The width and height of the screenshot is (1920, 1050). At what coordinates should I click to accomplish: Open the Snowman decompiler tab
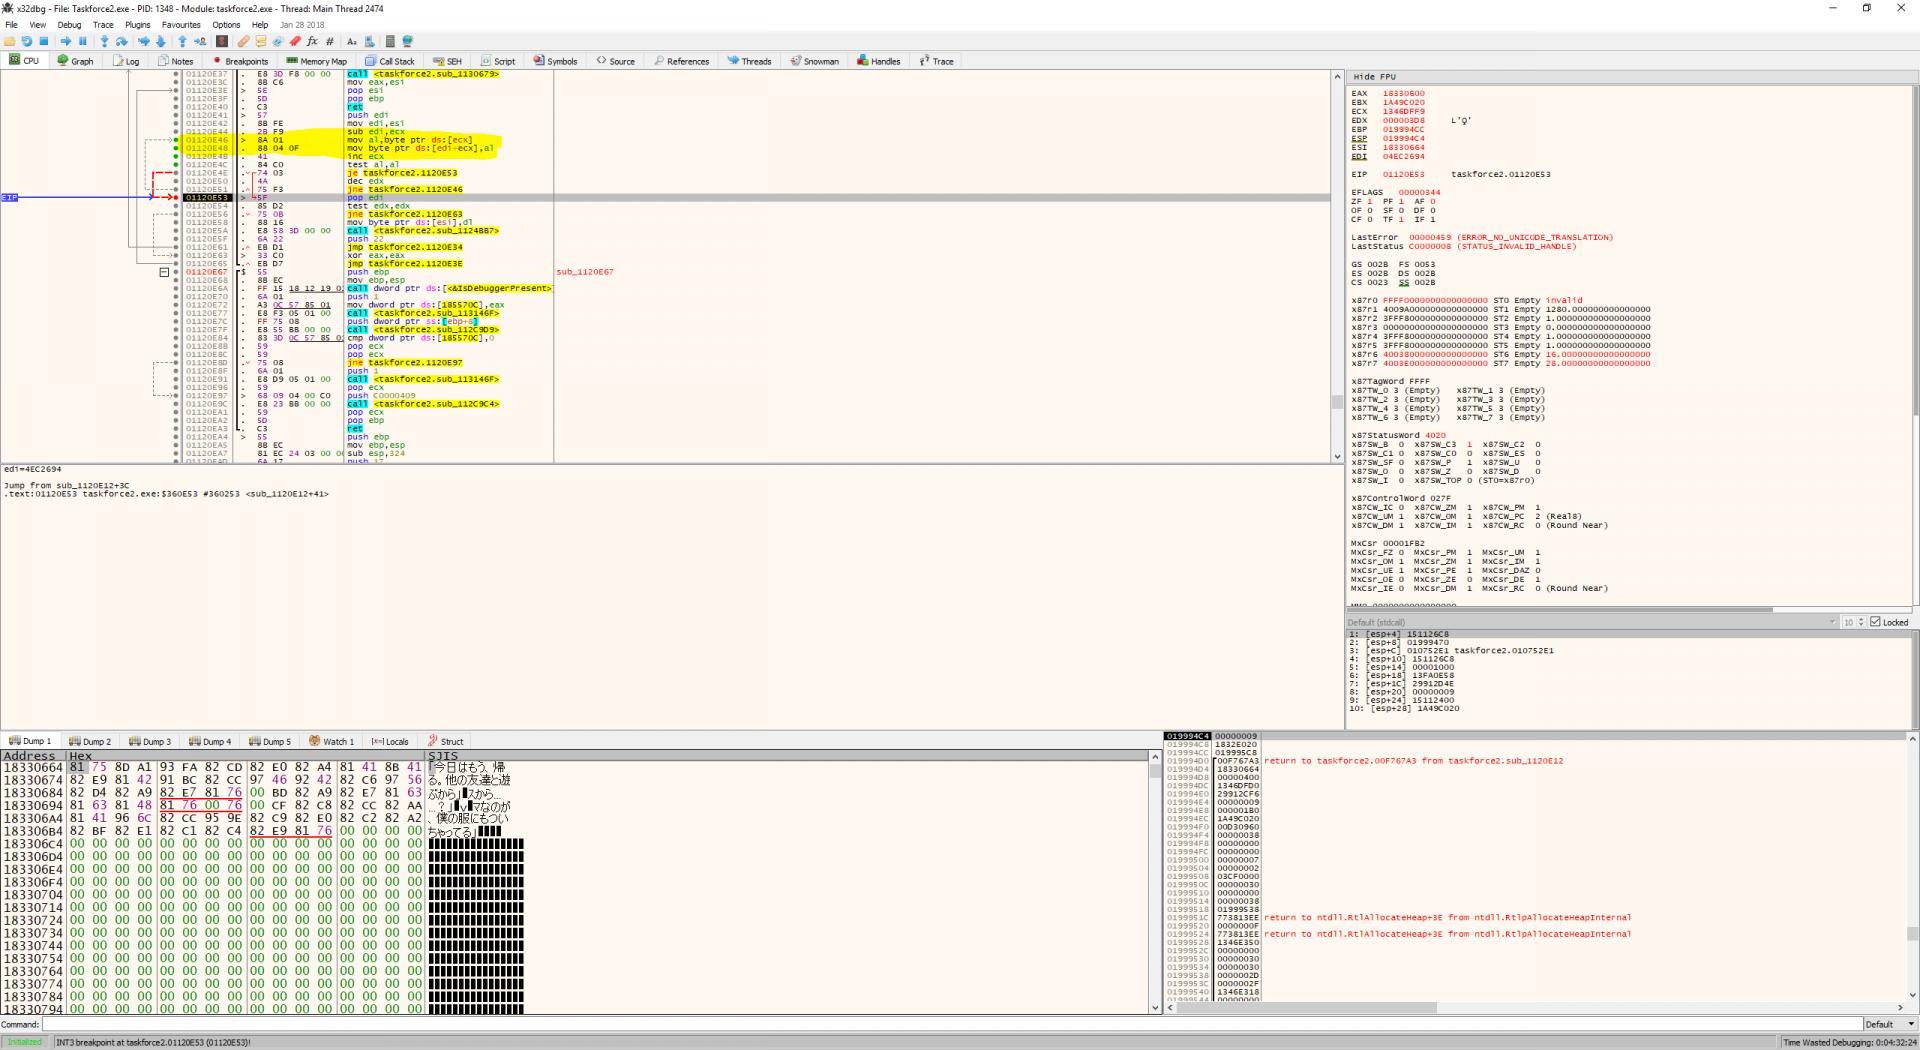814,61
